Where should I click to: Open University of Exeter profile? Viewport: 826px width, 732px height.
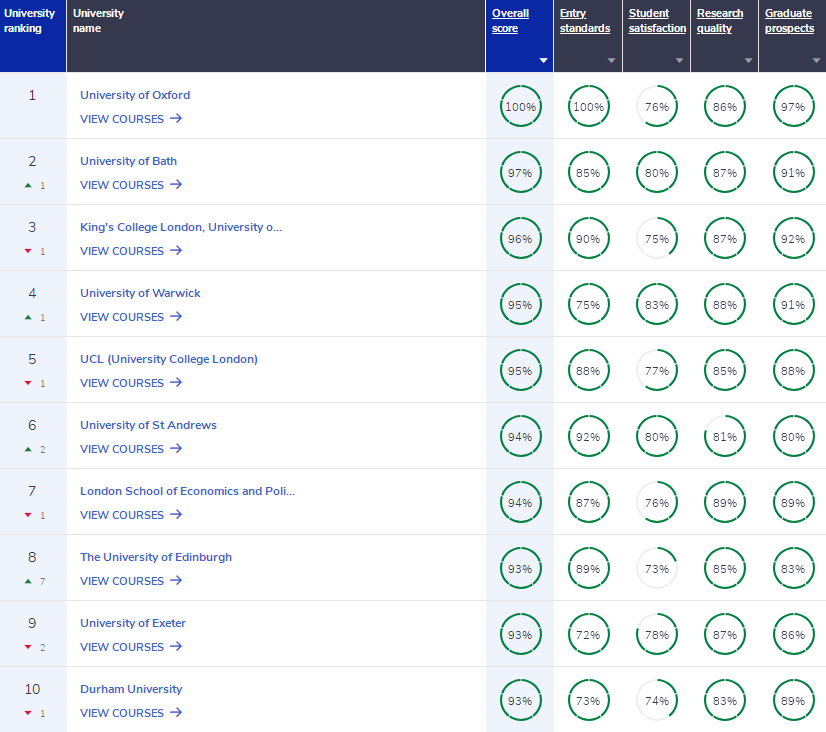pyautogui.click(x=133, y=623)
